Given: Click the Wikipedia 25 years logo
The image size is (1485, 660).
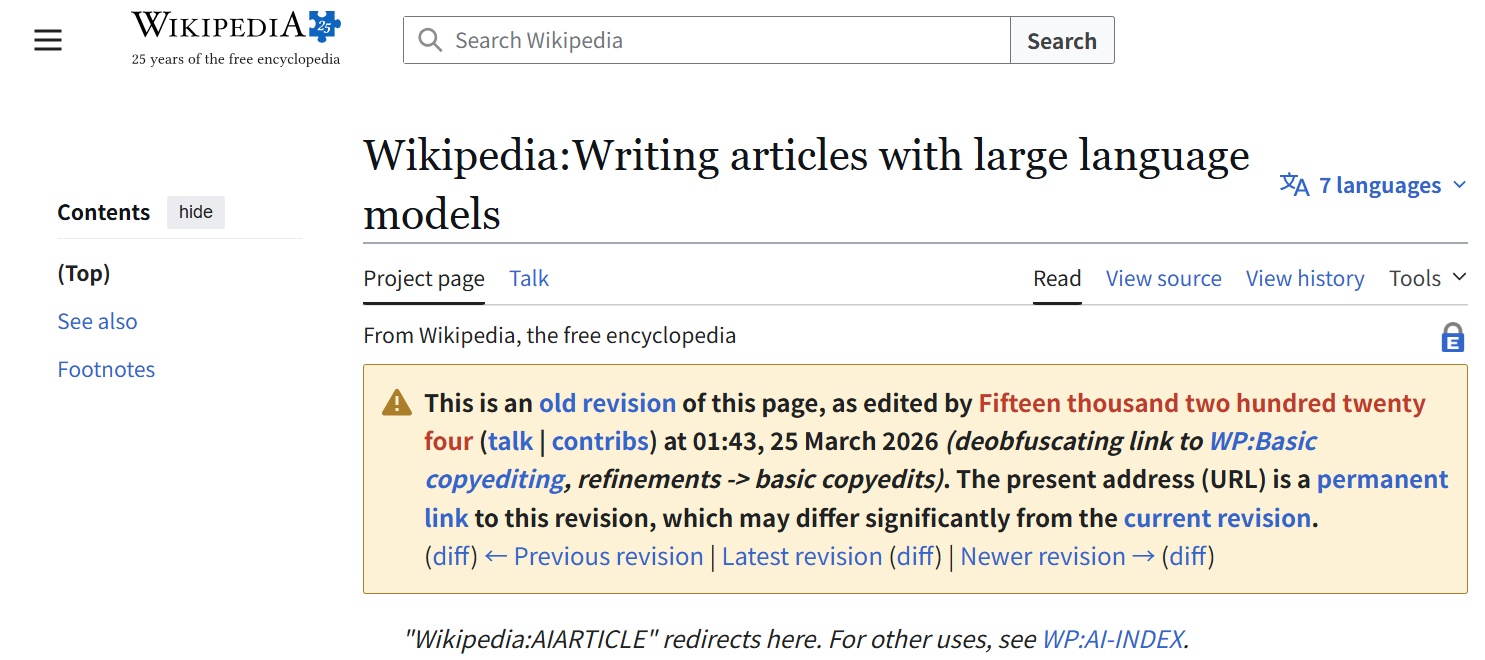Looking at the screenshot, I should [236, 39].
